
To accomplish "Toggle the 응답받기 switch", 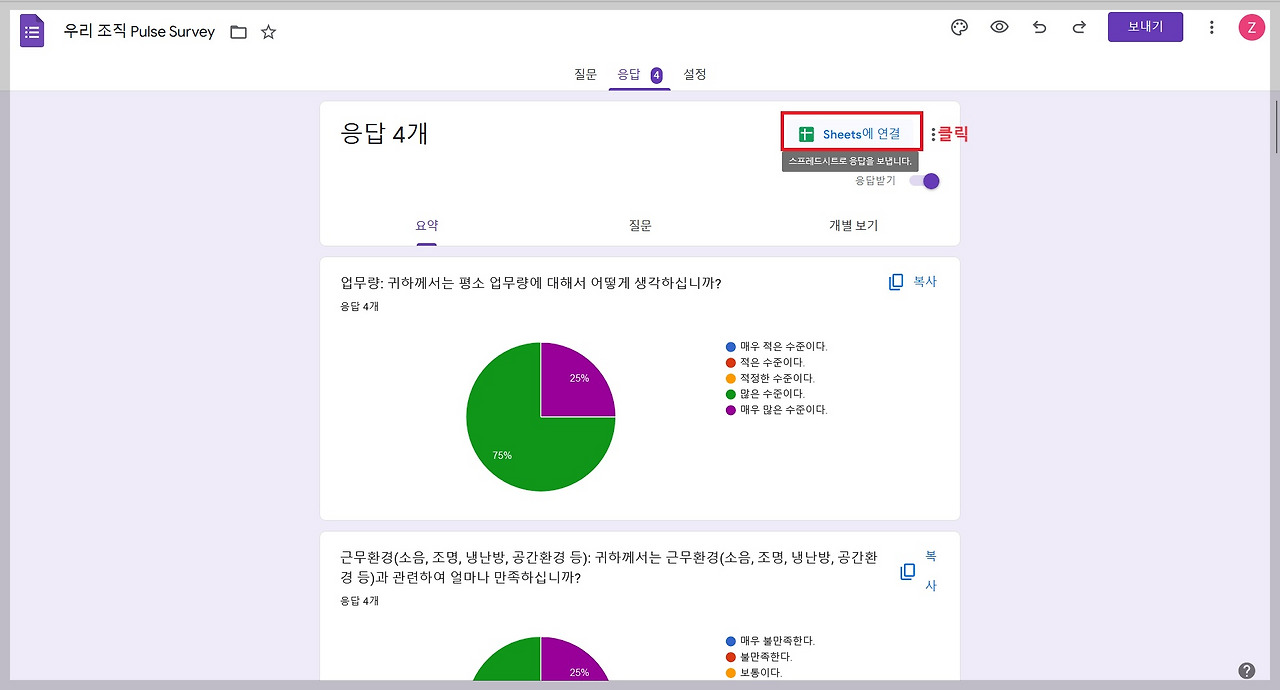I will point(924,181).
